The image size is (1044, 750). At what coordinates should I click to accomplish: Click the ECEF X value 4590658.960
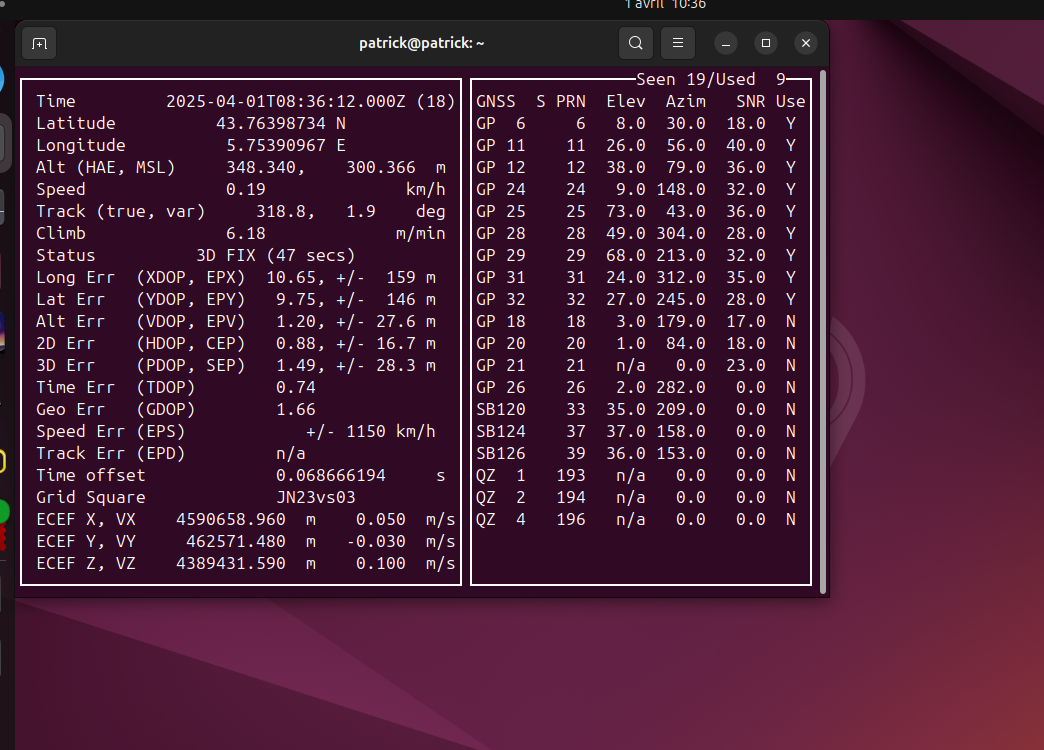[231, 519]
